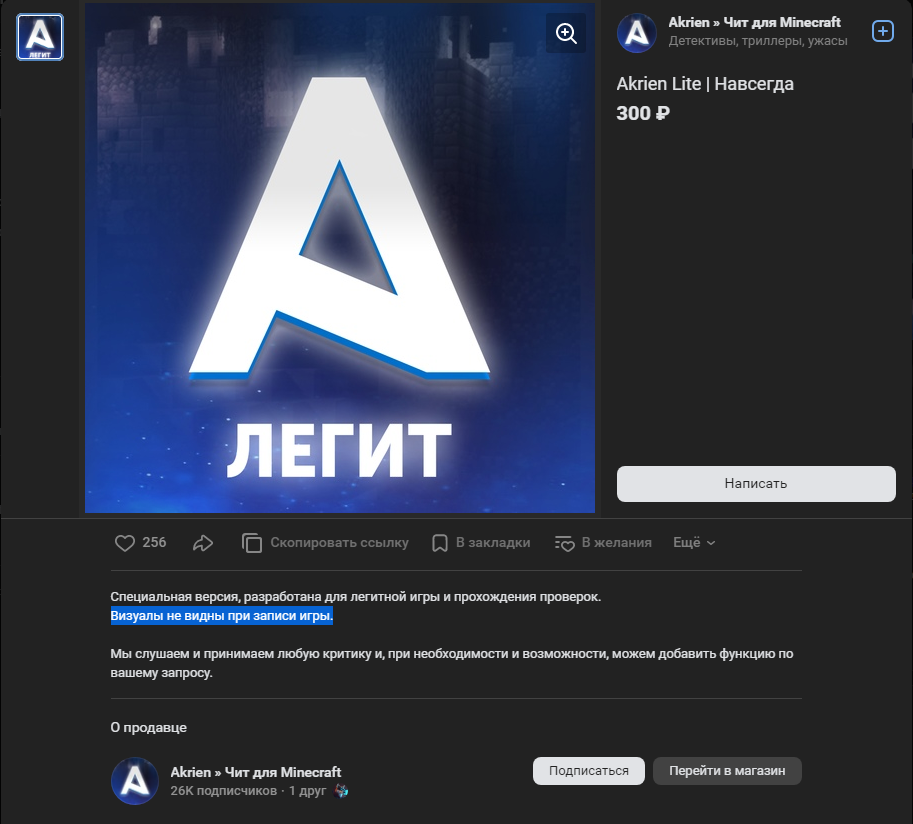
Task: Click the small friend avatar beside 1 друг
Action: point(341,791)
